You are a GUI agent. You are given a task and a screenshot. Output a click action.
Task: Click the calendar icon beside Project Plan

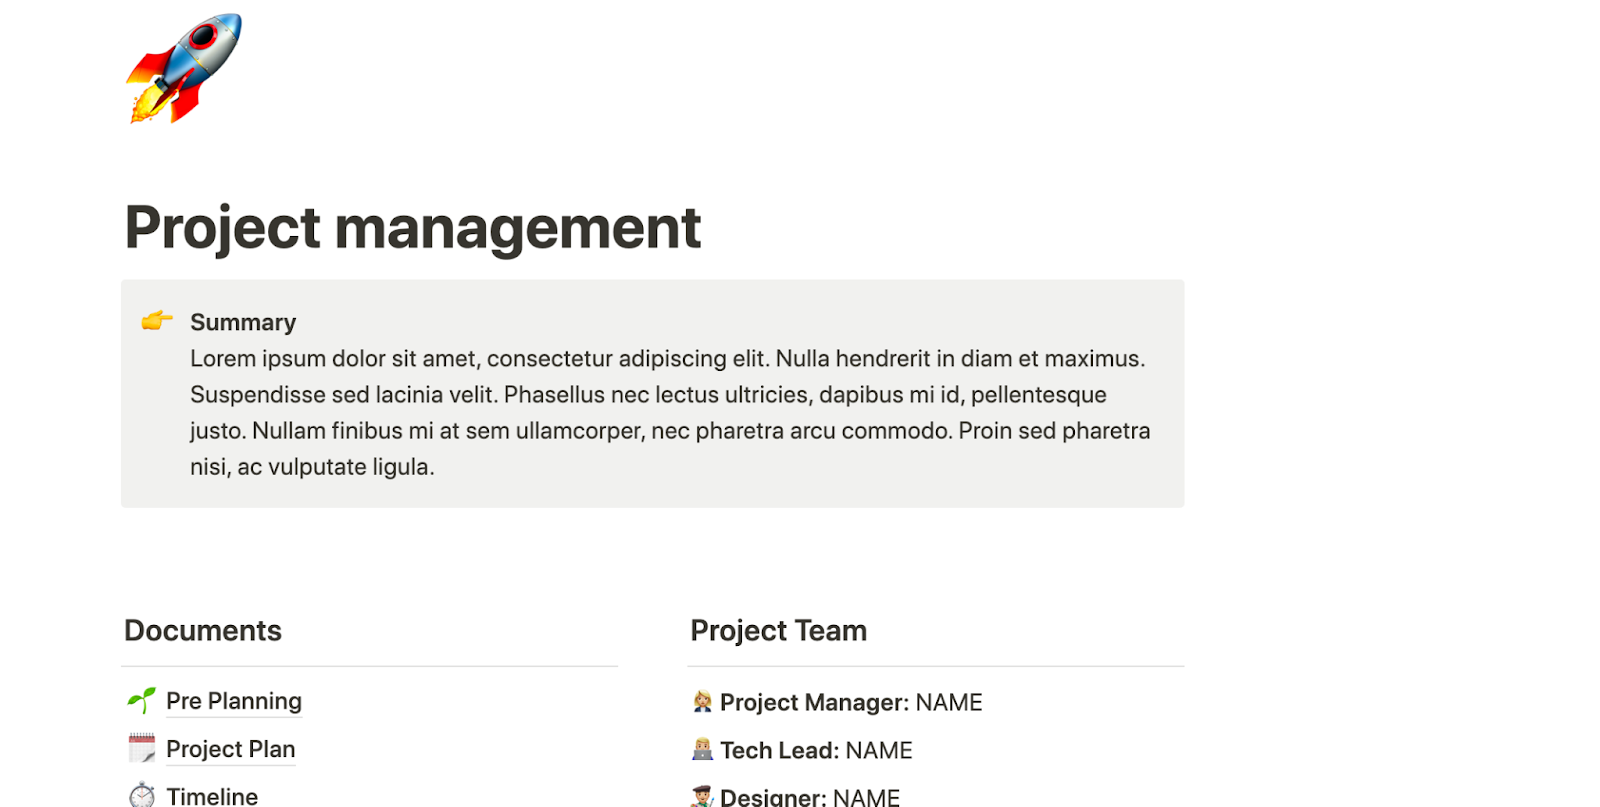(142, 748)
